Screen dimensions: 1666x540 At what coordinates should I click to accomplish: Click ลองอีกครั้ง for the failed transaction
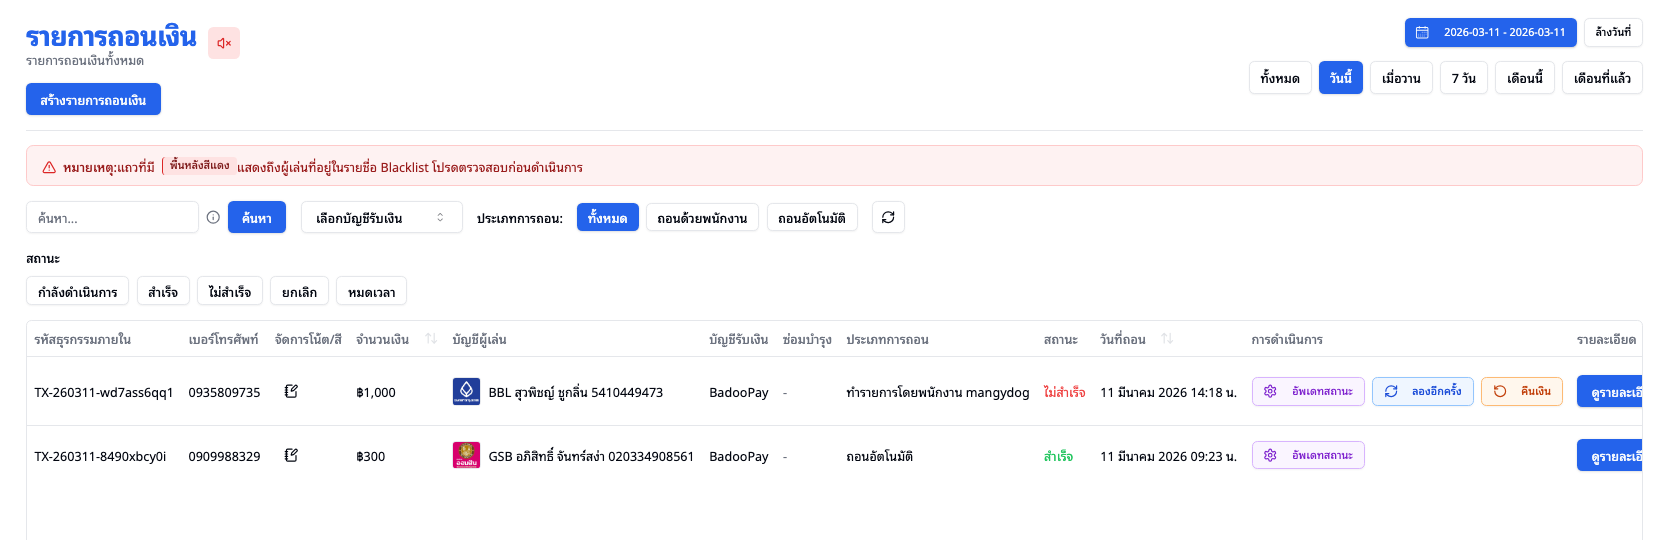(1422, 391)
